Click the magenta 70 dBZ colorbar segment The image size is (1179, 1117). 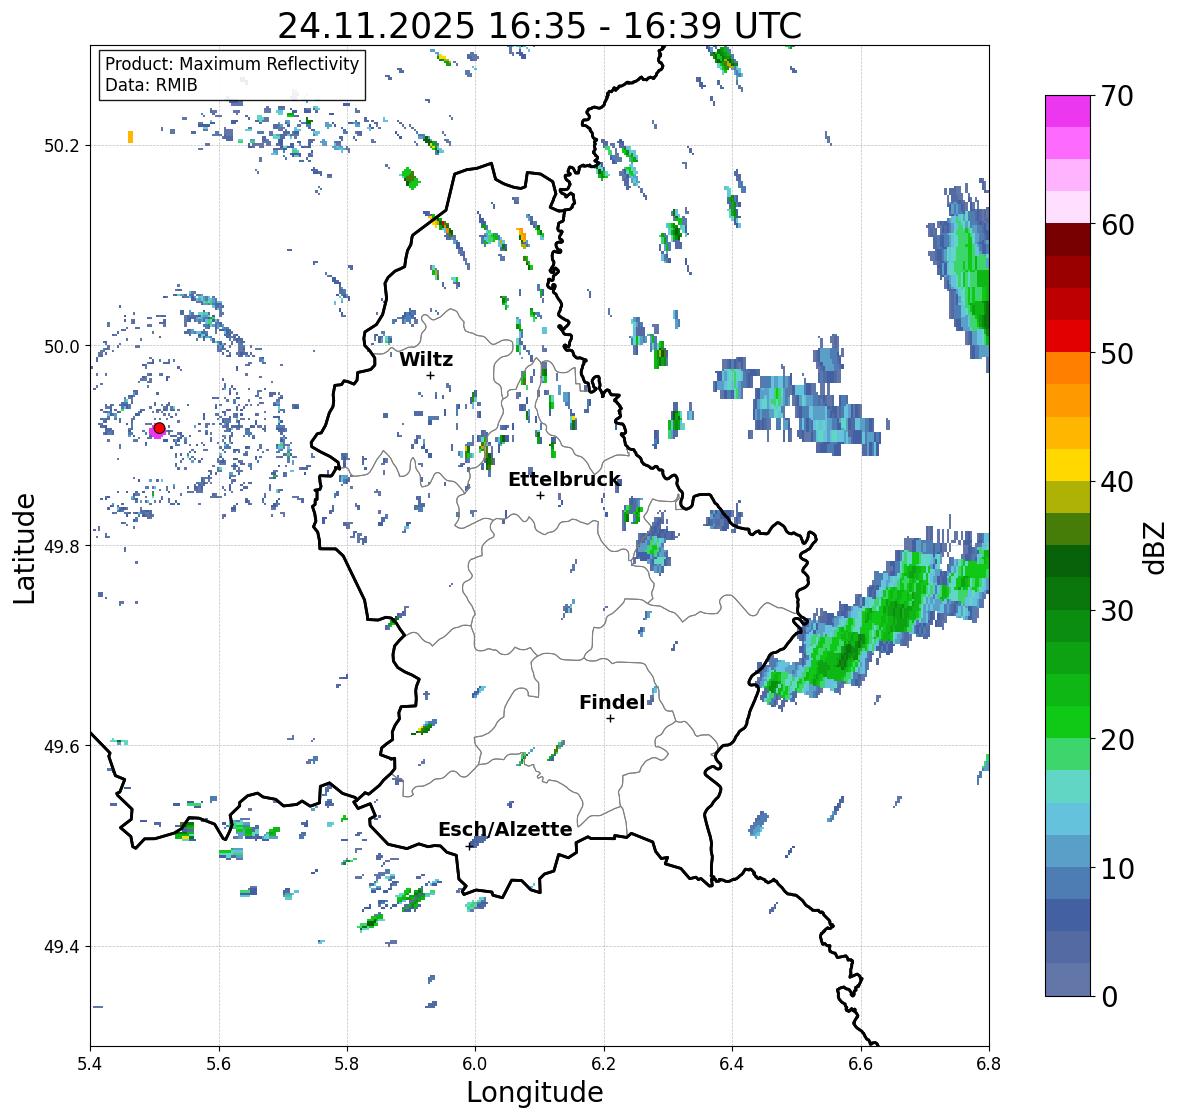[x=1068, y=111]
